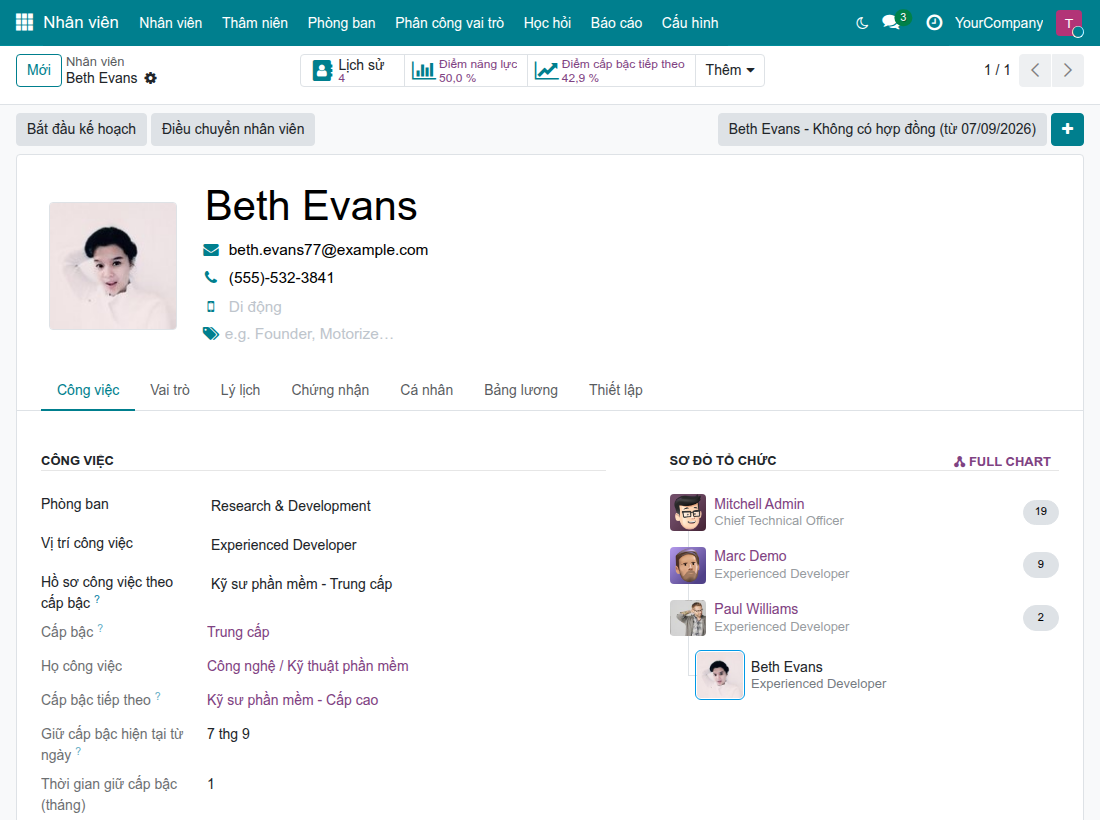The height and width of the screenshot is (820, 1100).
Task: Open Vị trí công việc field dropdown
Action: (x=405, y=545)
